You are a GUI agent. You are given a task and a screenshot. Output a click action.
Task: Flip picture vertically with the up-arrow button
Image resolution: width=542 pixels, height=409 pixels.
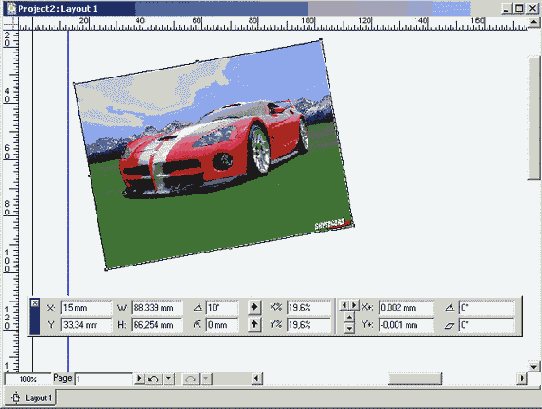tap(254, 324)
